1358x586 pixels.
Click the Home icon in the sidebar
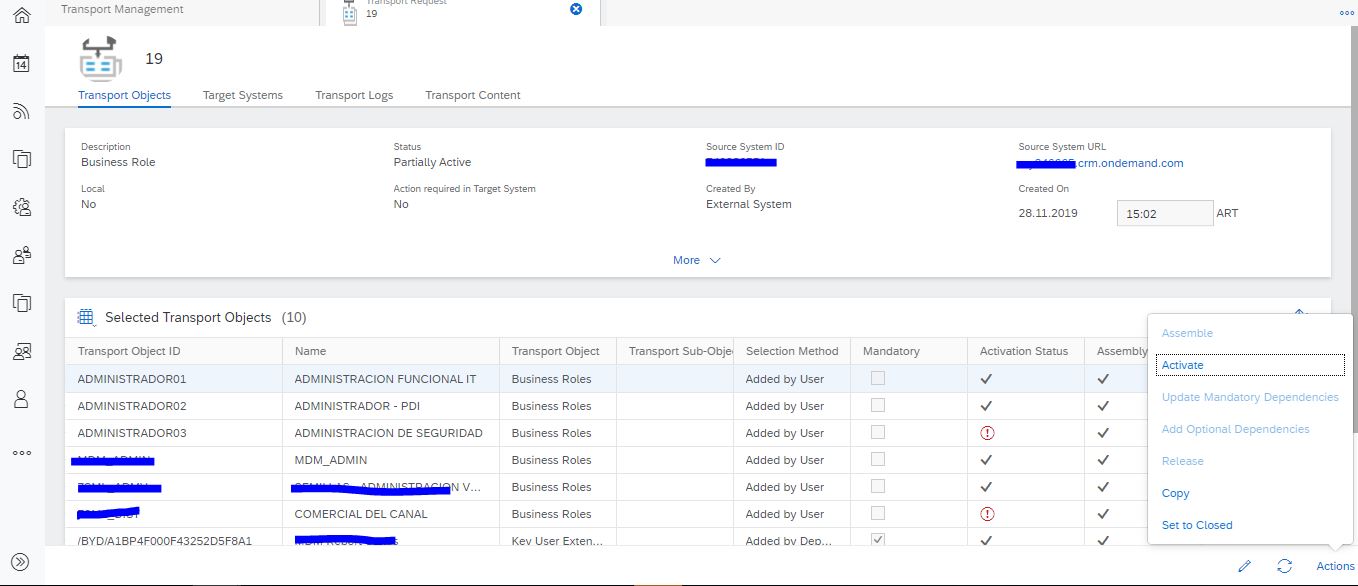tap(21, 15)
